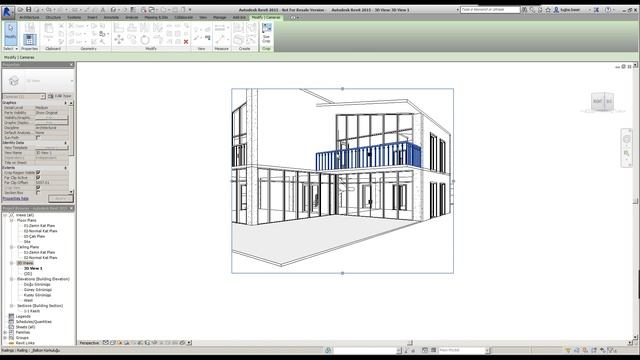Click the Aligned Dimension tool in Measure panel
The height and width of the screenshot is (360, 640).
(x=220, y=28)
